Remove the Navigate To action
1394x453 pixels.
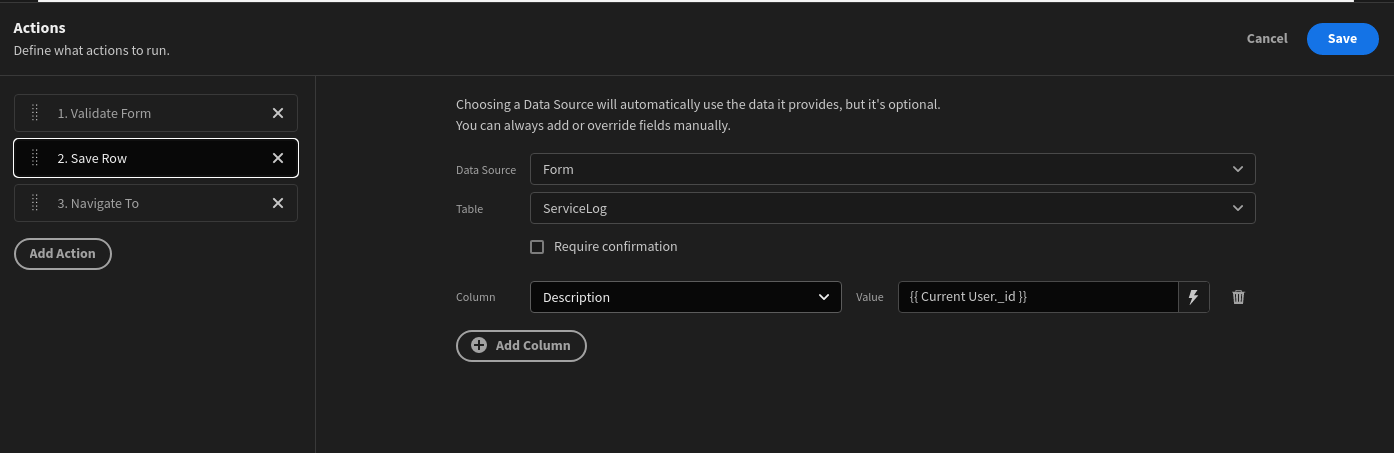(x=278, y=203)
